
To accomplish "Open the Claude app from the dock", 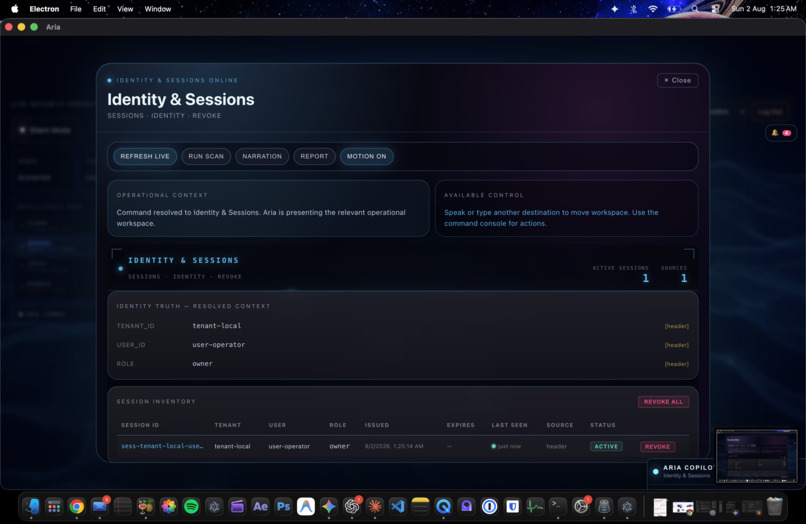I will click(x=375, y=507).
